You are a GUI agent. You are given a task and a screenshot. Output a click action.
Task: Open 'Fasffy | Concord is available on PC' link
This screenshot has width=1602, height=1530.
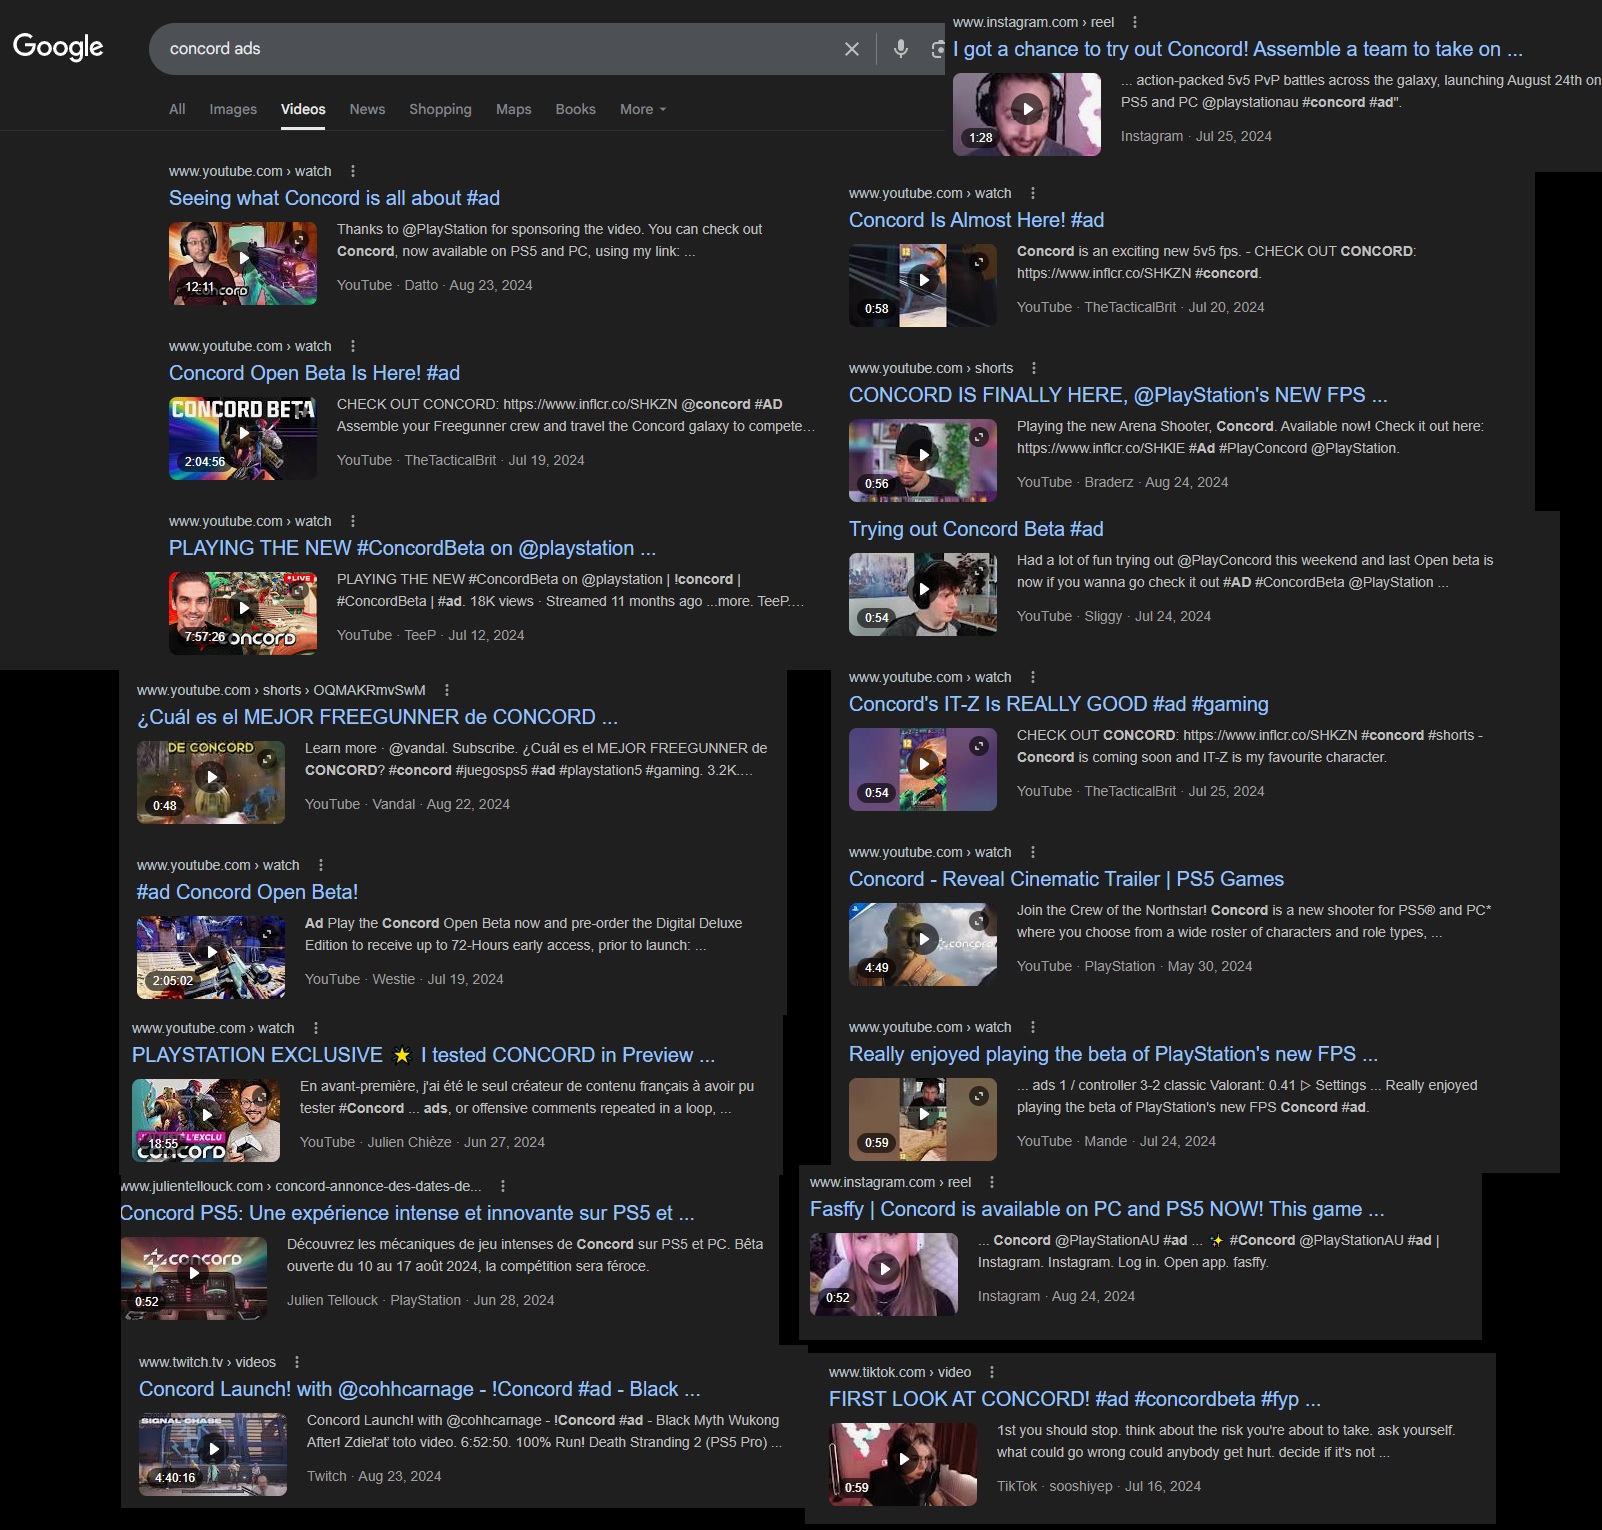click(1097, 1209)
